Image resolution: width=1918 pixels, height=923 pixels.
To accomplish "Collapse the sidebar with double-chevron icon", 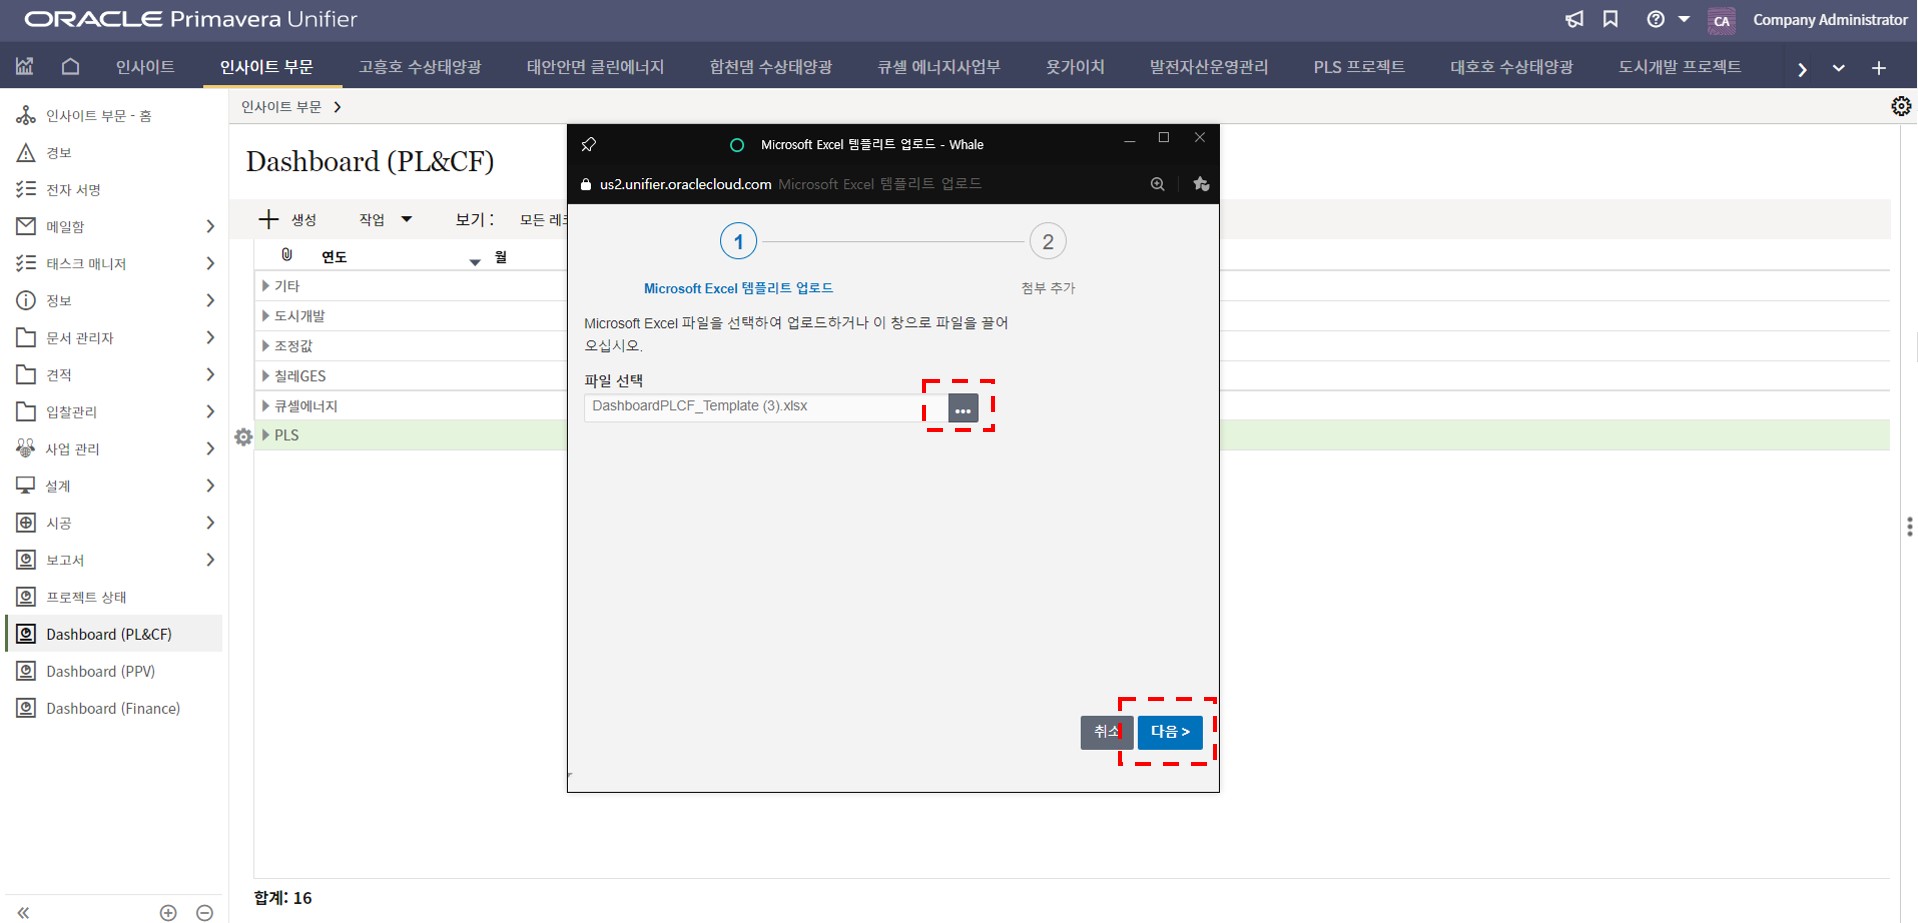I will coord(23,912).
